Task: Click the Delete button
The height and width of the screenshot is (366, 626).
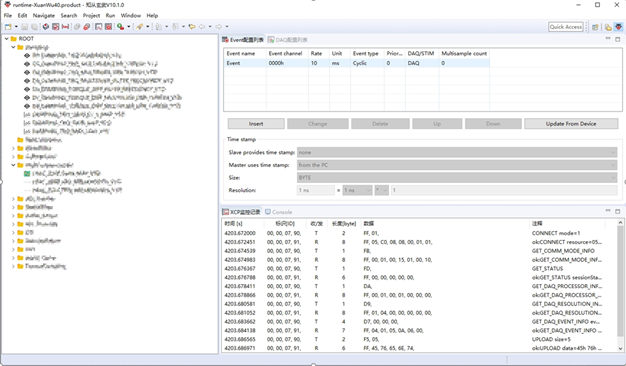Action: pos(380,124)
